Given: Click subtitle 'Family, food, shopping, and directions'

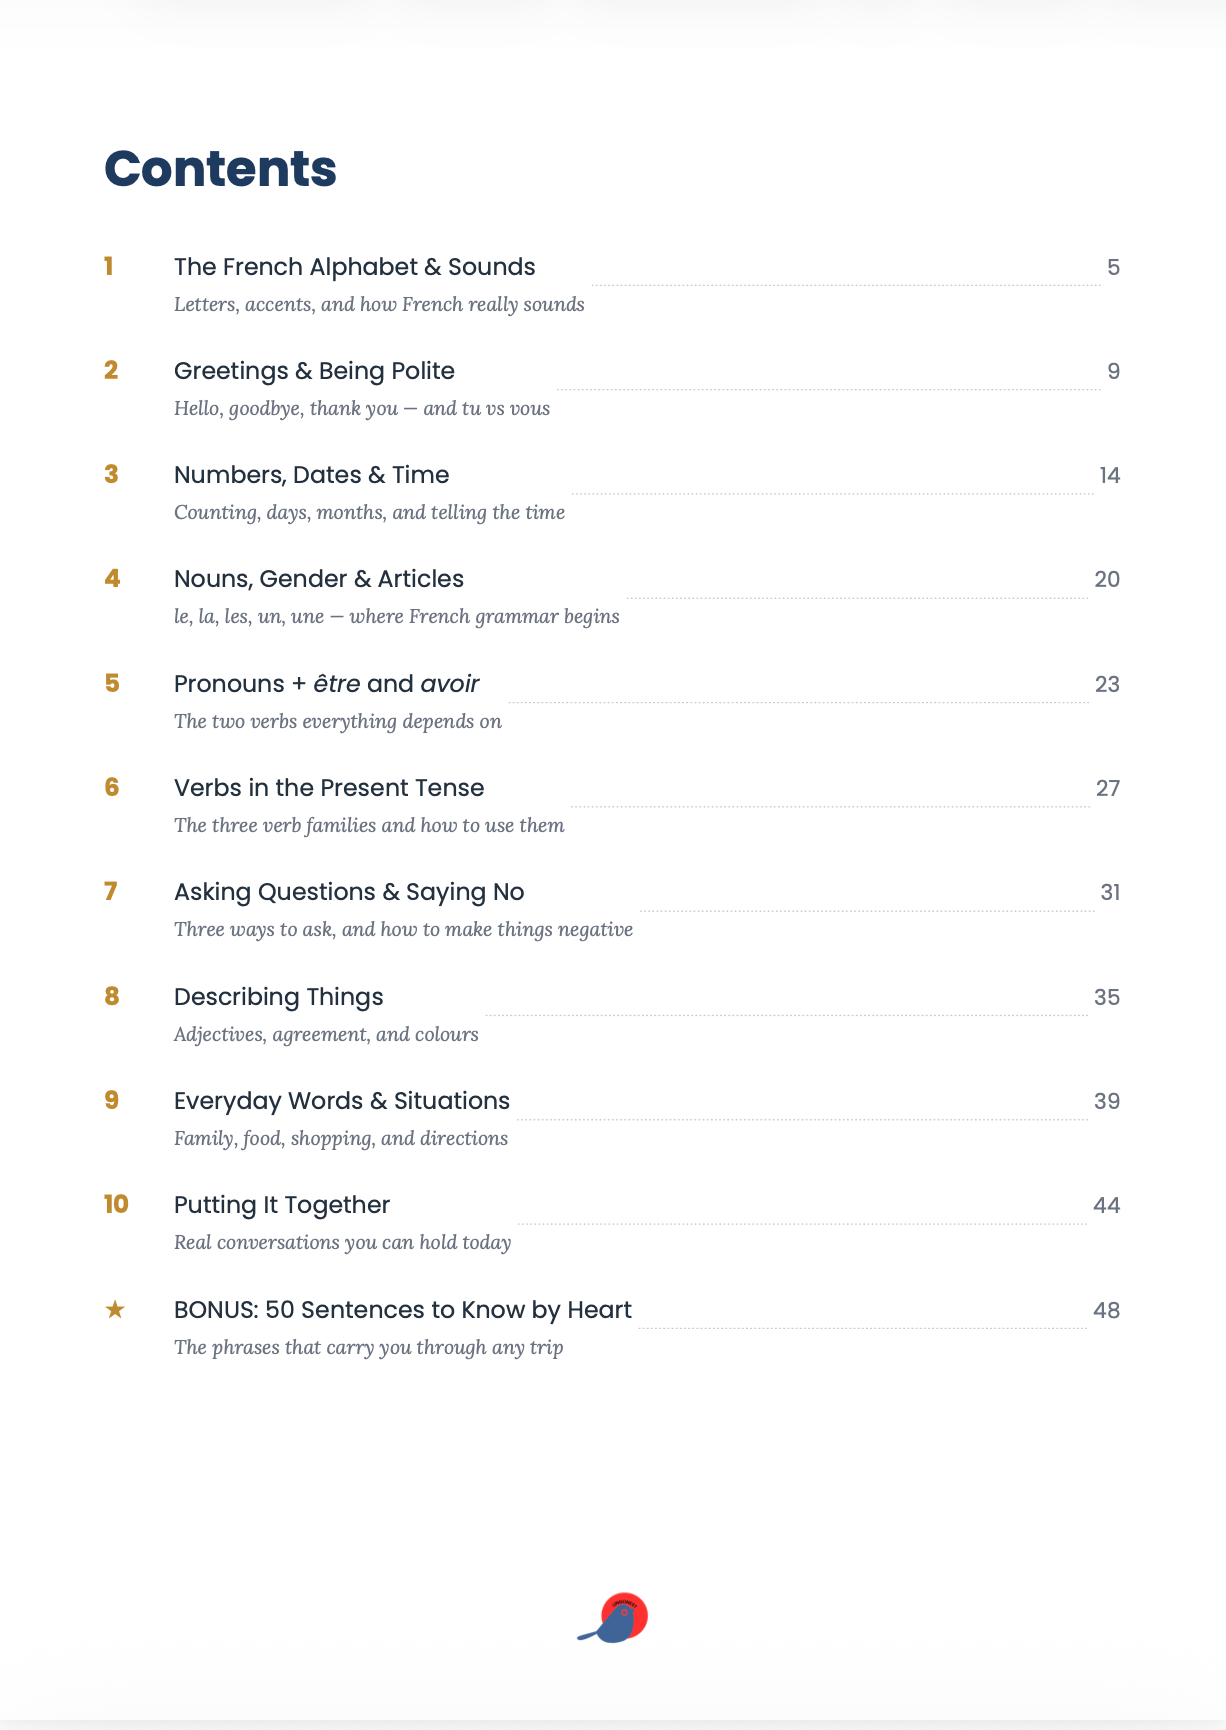Looking at the screenshot, I should [341, 1138].
